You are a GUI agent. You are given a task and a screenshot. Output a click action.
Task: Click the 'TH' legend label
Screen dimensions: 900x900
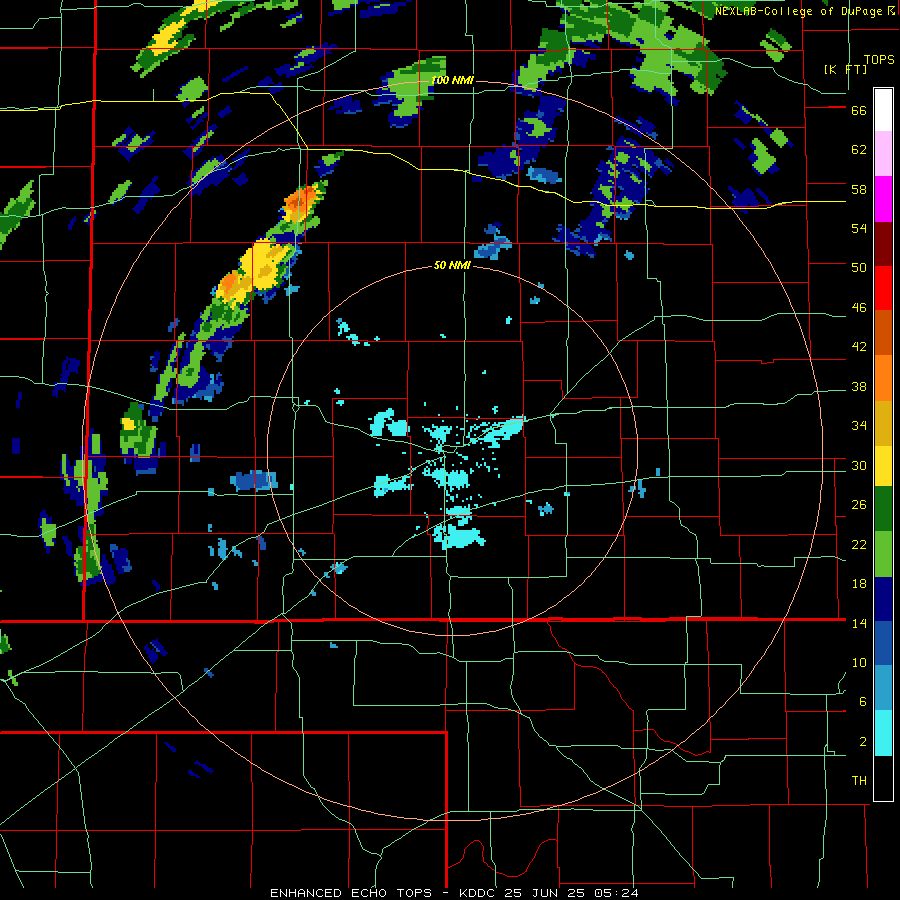coord(859,781)
